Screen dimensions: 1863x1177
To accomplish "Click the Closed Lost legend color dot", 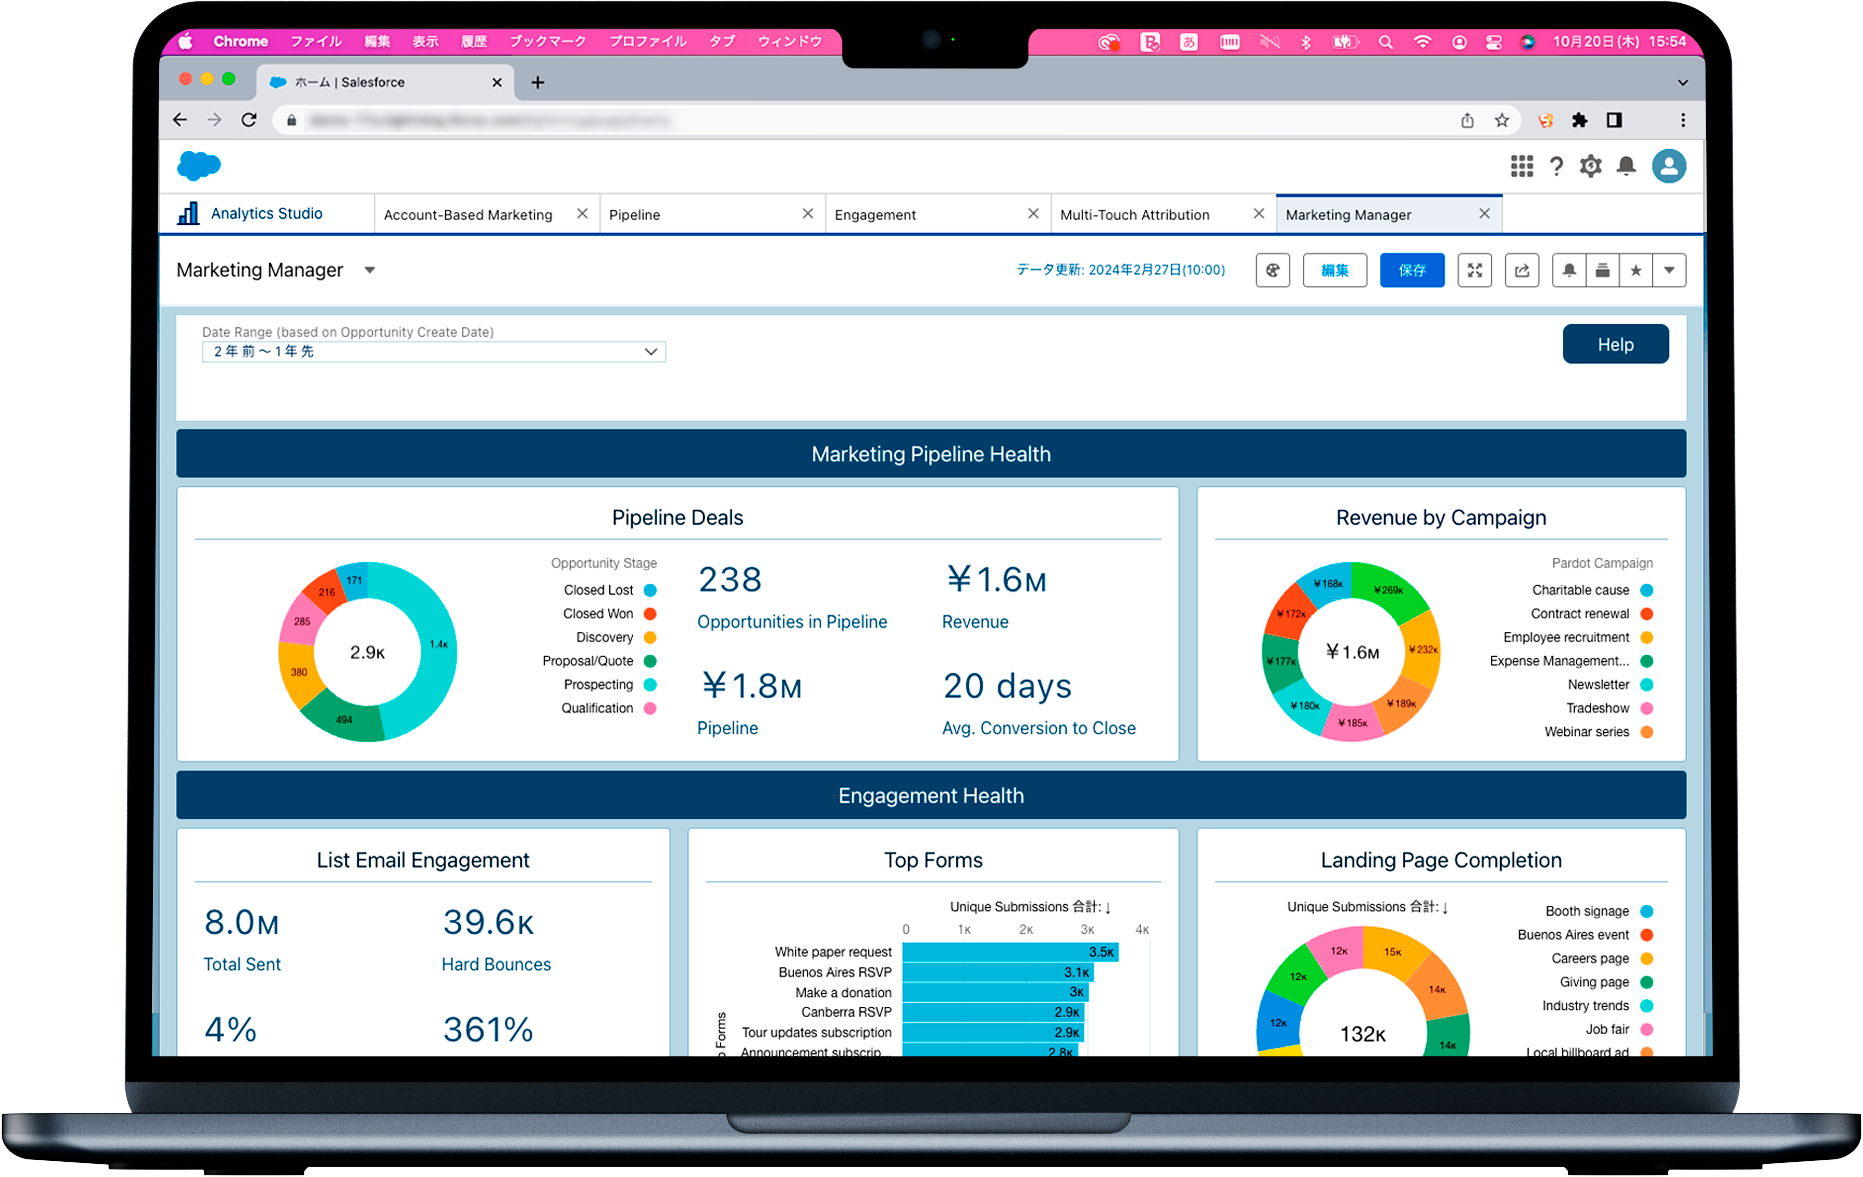I will coord(650,590).
